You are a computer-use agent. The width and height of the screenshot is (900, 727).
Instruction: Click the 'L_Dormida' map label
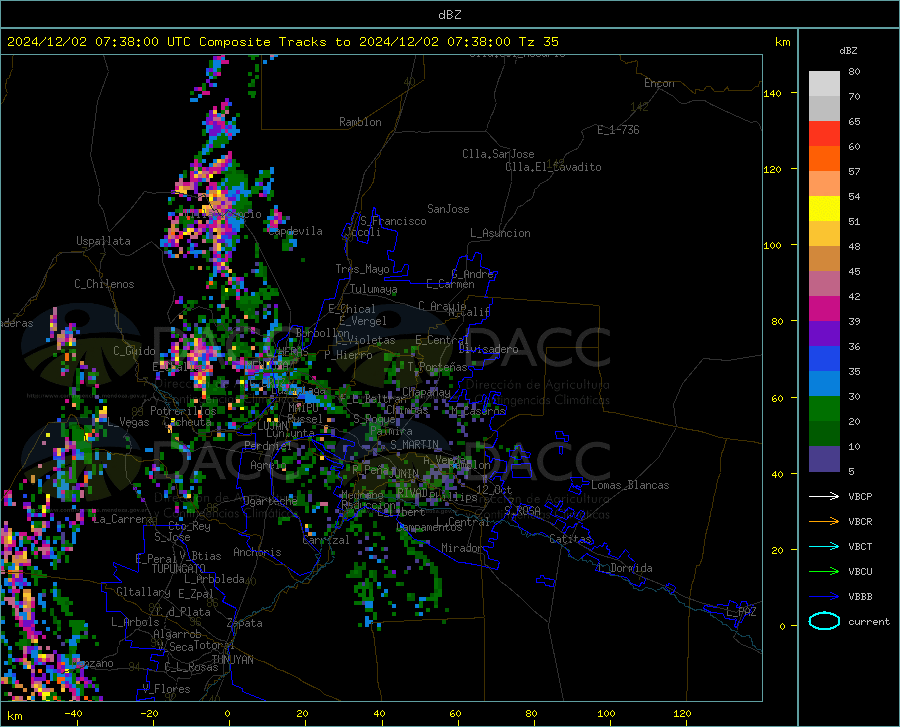pos(625,568)
